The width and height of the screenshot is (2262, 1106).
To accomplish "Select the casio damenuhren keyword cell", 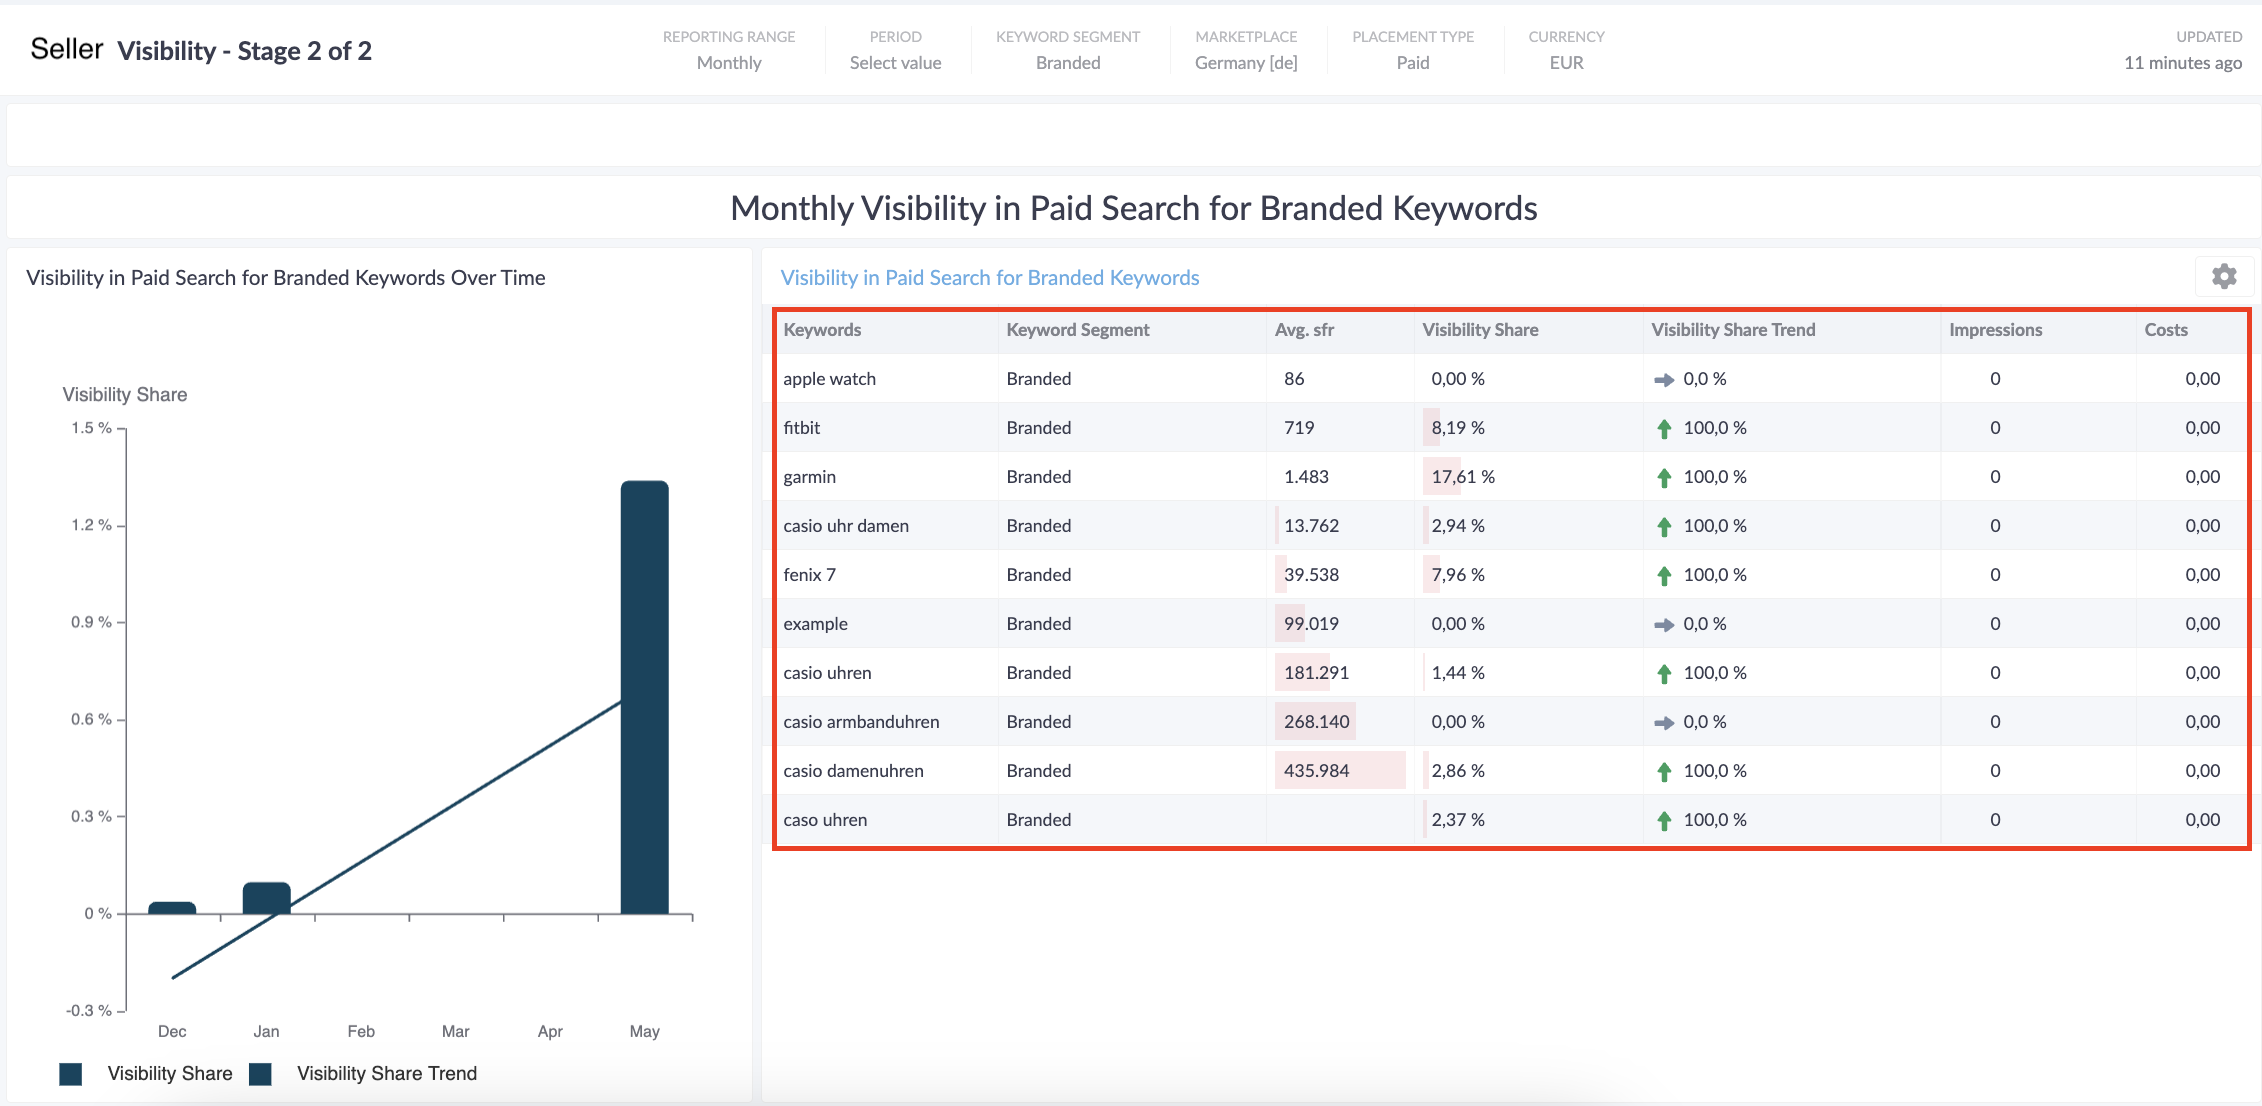I will [853, 771].
